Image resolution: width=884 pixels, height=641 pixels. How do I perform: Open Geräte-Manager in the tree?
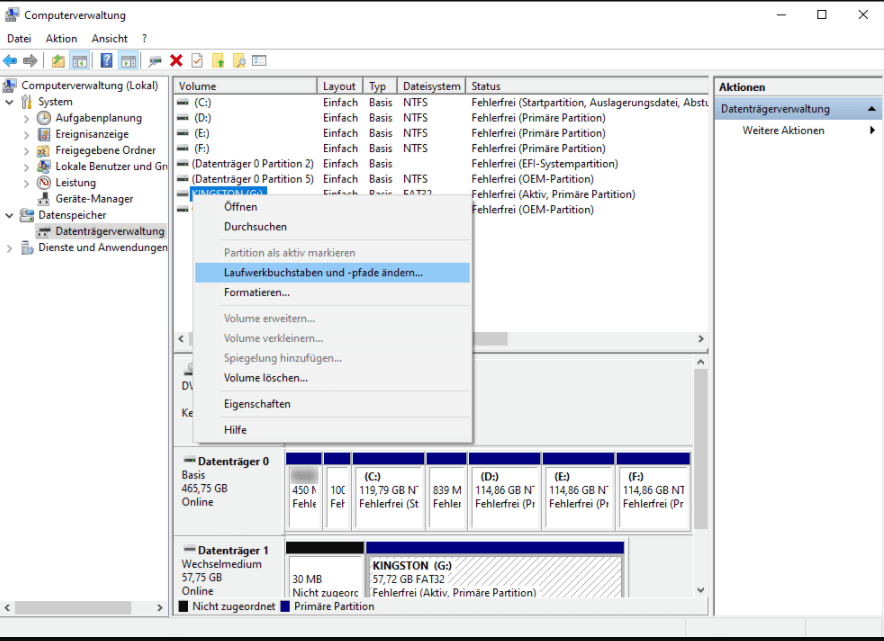pyautogui.click(x=94, y=198)
